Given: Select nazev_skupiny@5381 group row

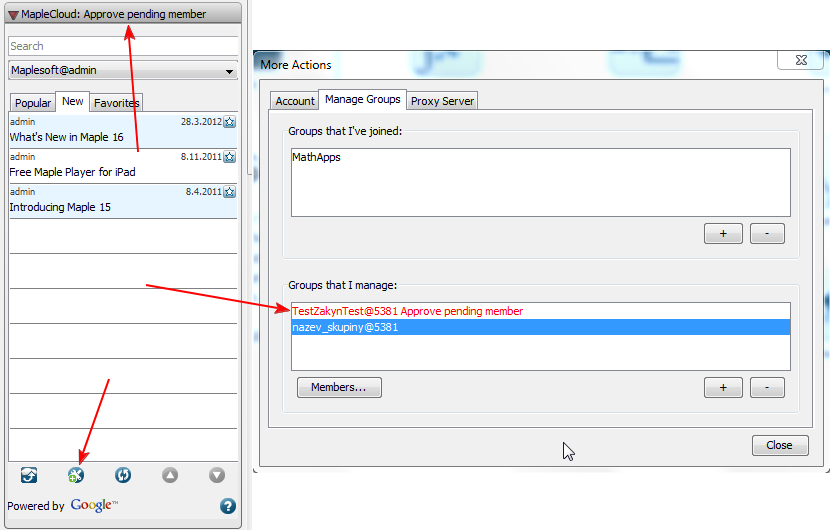Looking at the screenshot, I should pos(541,327).
